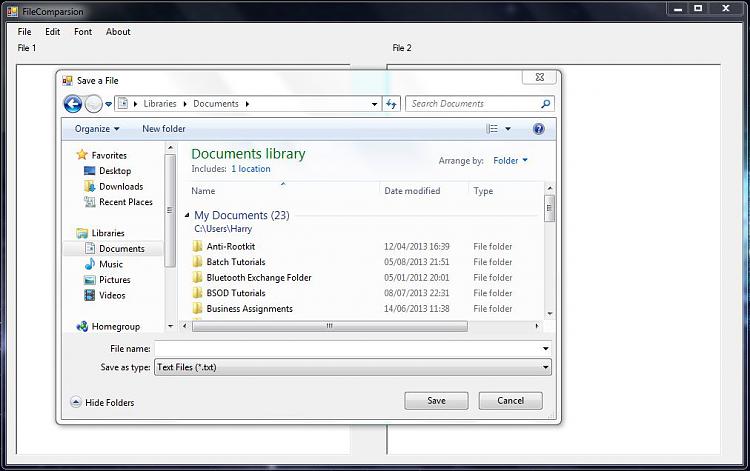Click the file list vertical scrollbar thumb
This screenshot has height=471, width=750.
point(550,208)
